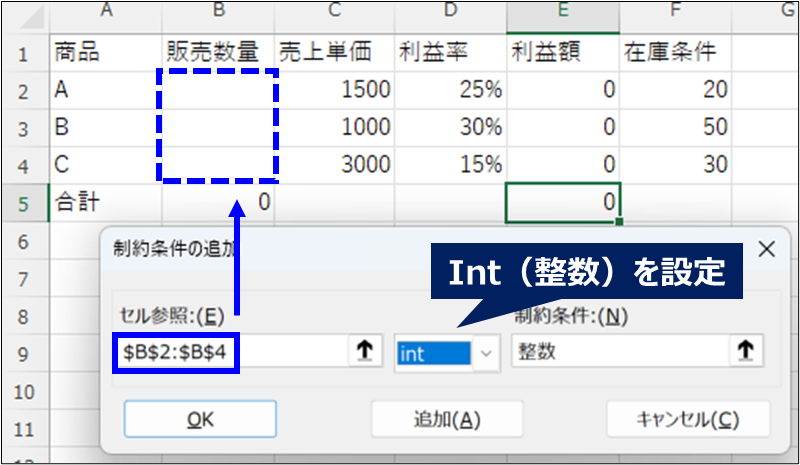The image size is (800, 465).
Task: Click the 制約条件 input field showing 整数
Action: 620,353
